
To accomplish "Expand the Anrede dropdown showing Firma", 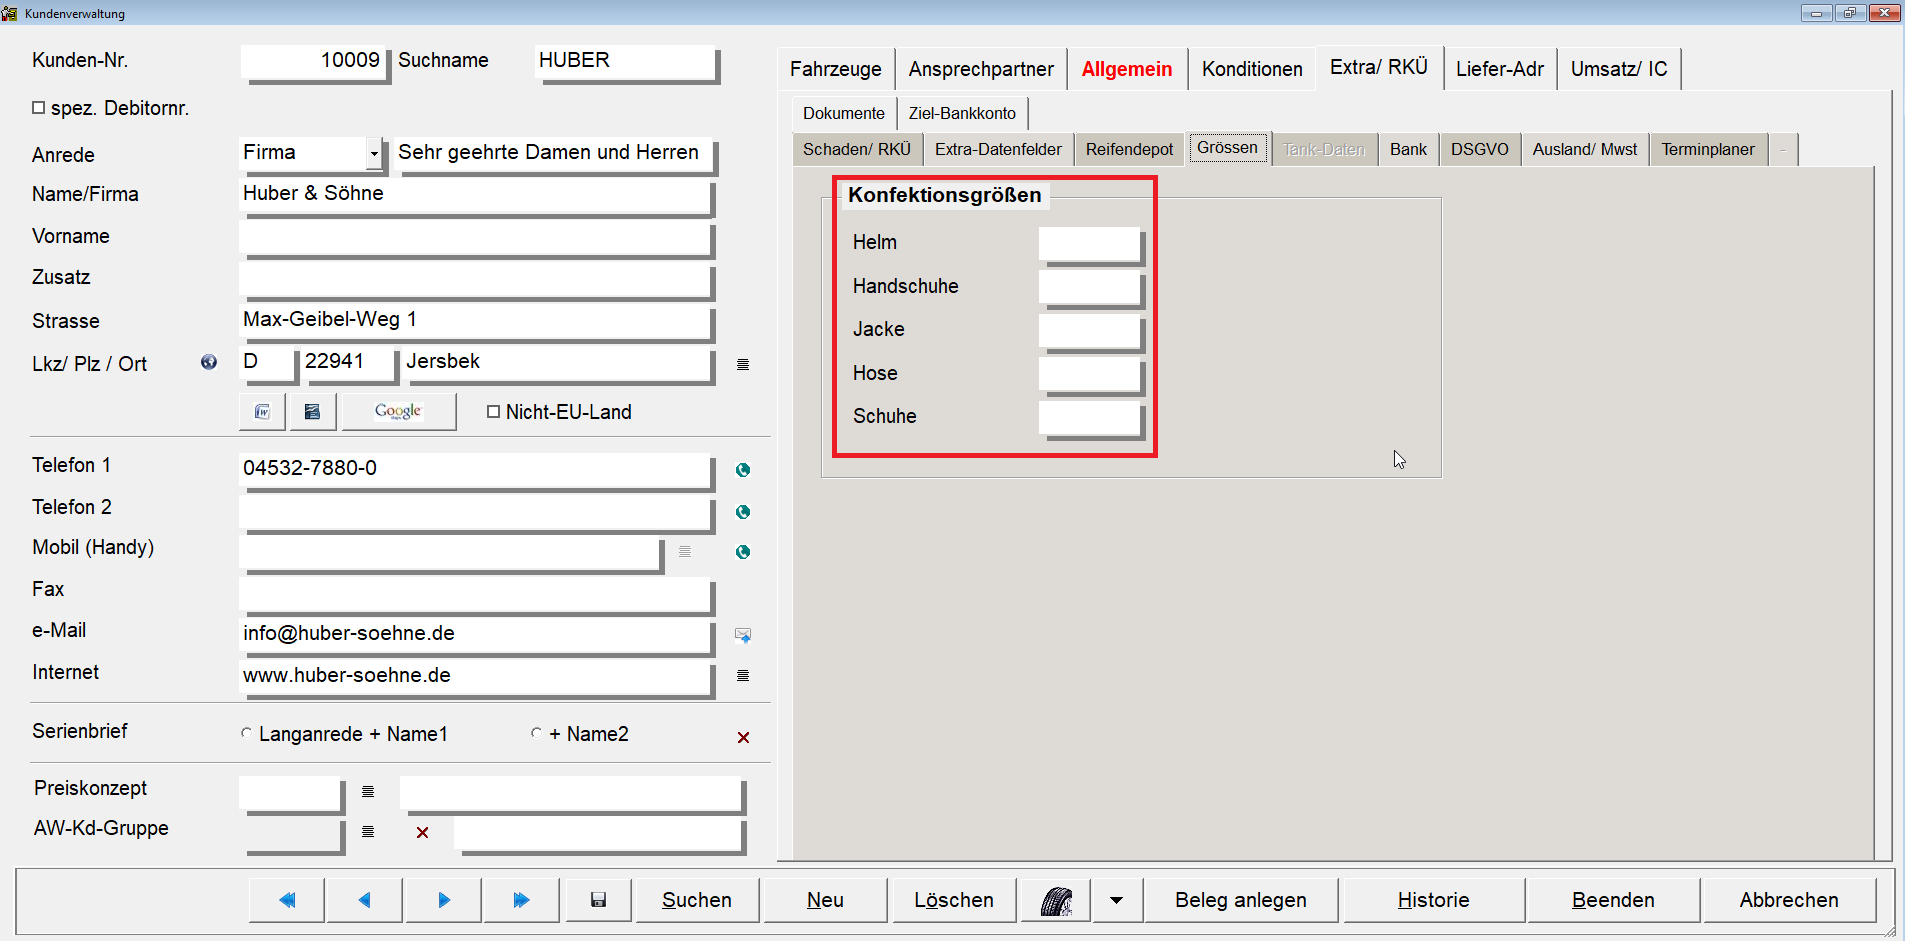I will coord(374,153).
